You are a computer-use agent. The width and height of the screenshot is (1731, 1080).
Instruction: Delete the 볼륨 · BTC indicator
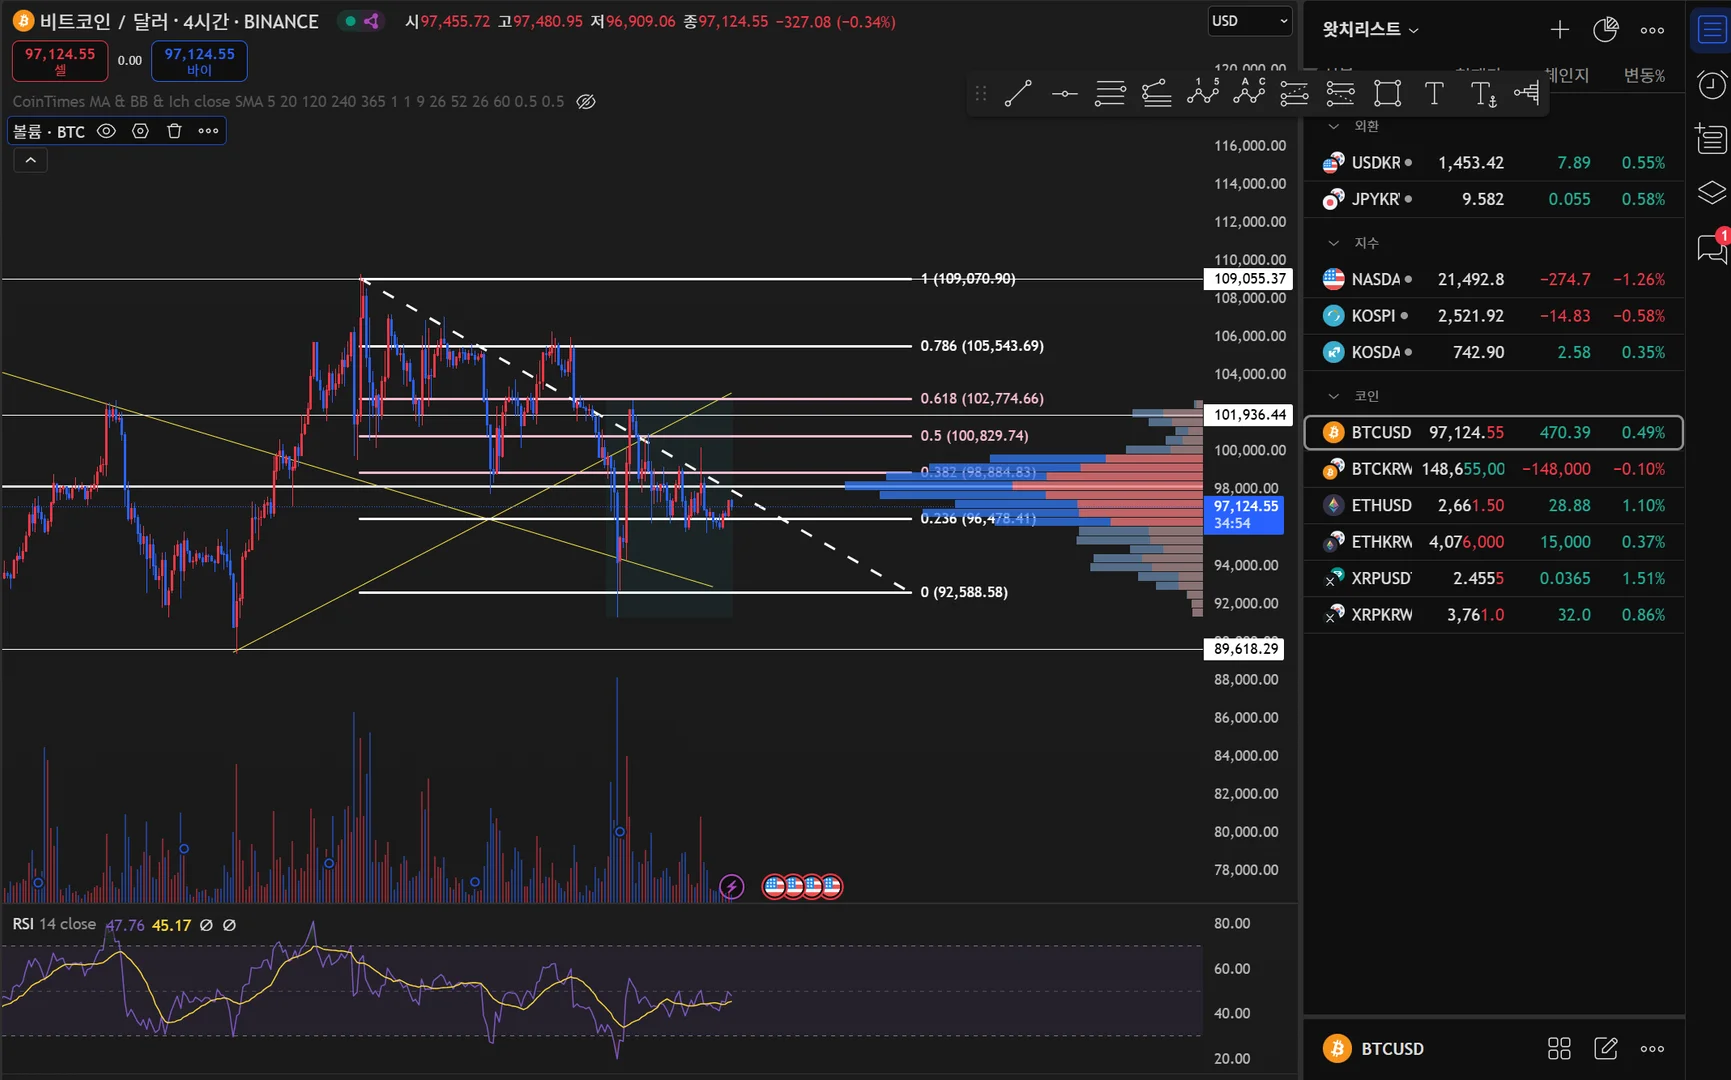pos(174,131)
